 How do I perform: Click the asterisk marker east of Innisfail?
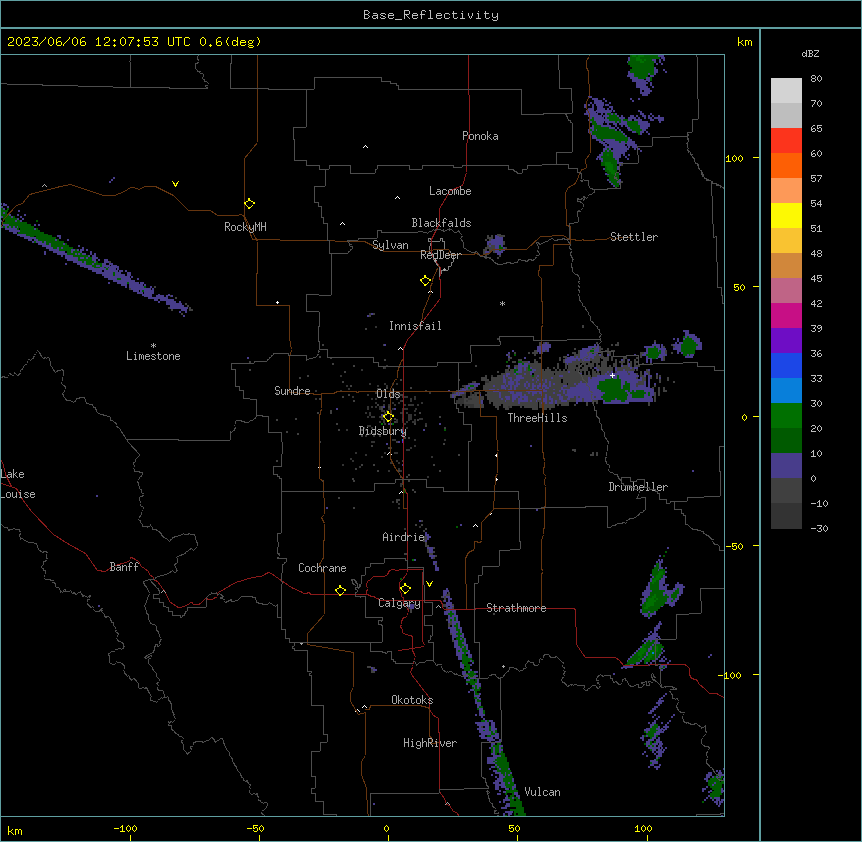pos(502,303)
